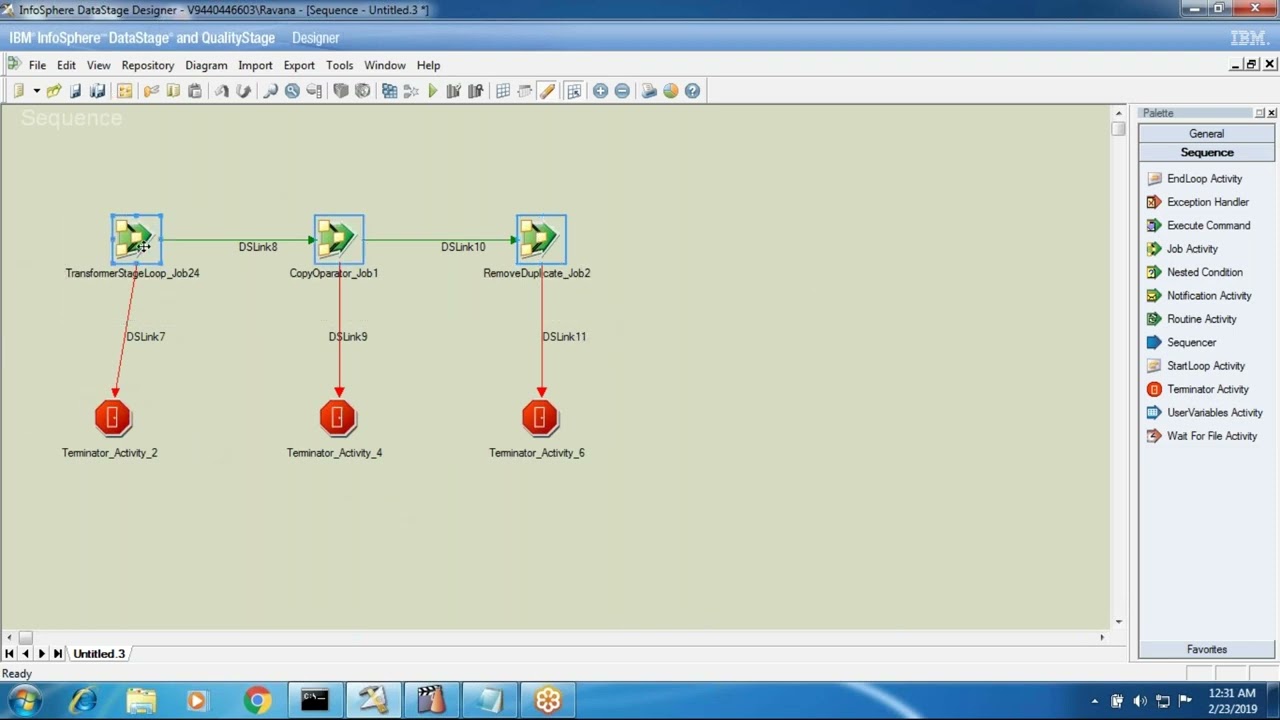Click the DSLink8 link label
Screen dimensions: 1280x720
click(x=258, y=247)
